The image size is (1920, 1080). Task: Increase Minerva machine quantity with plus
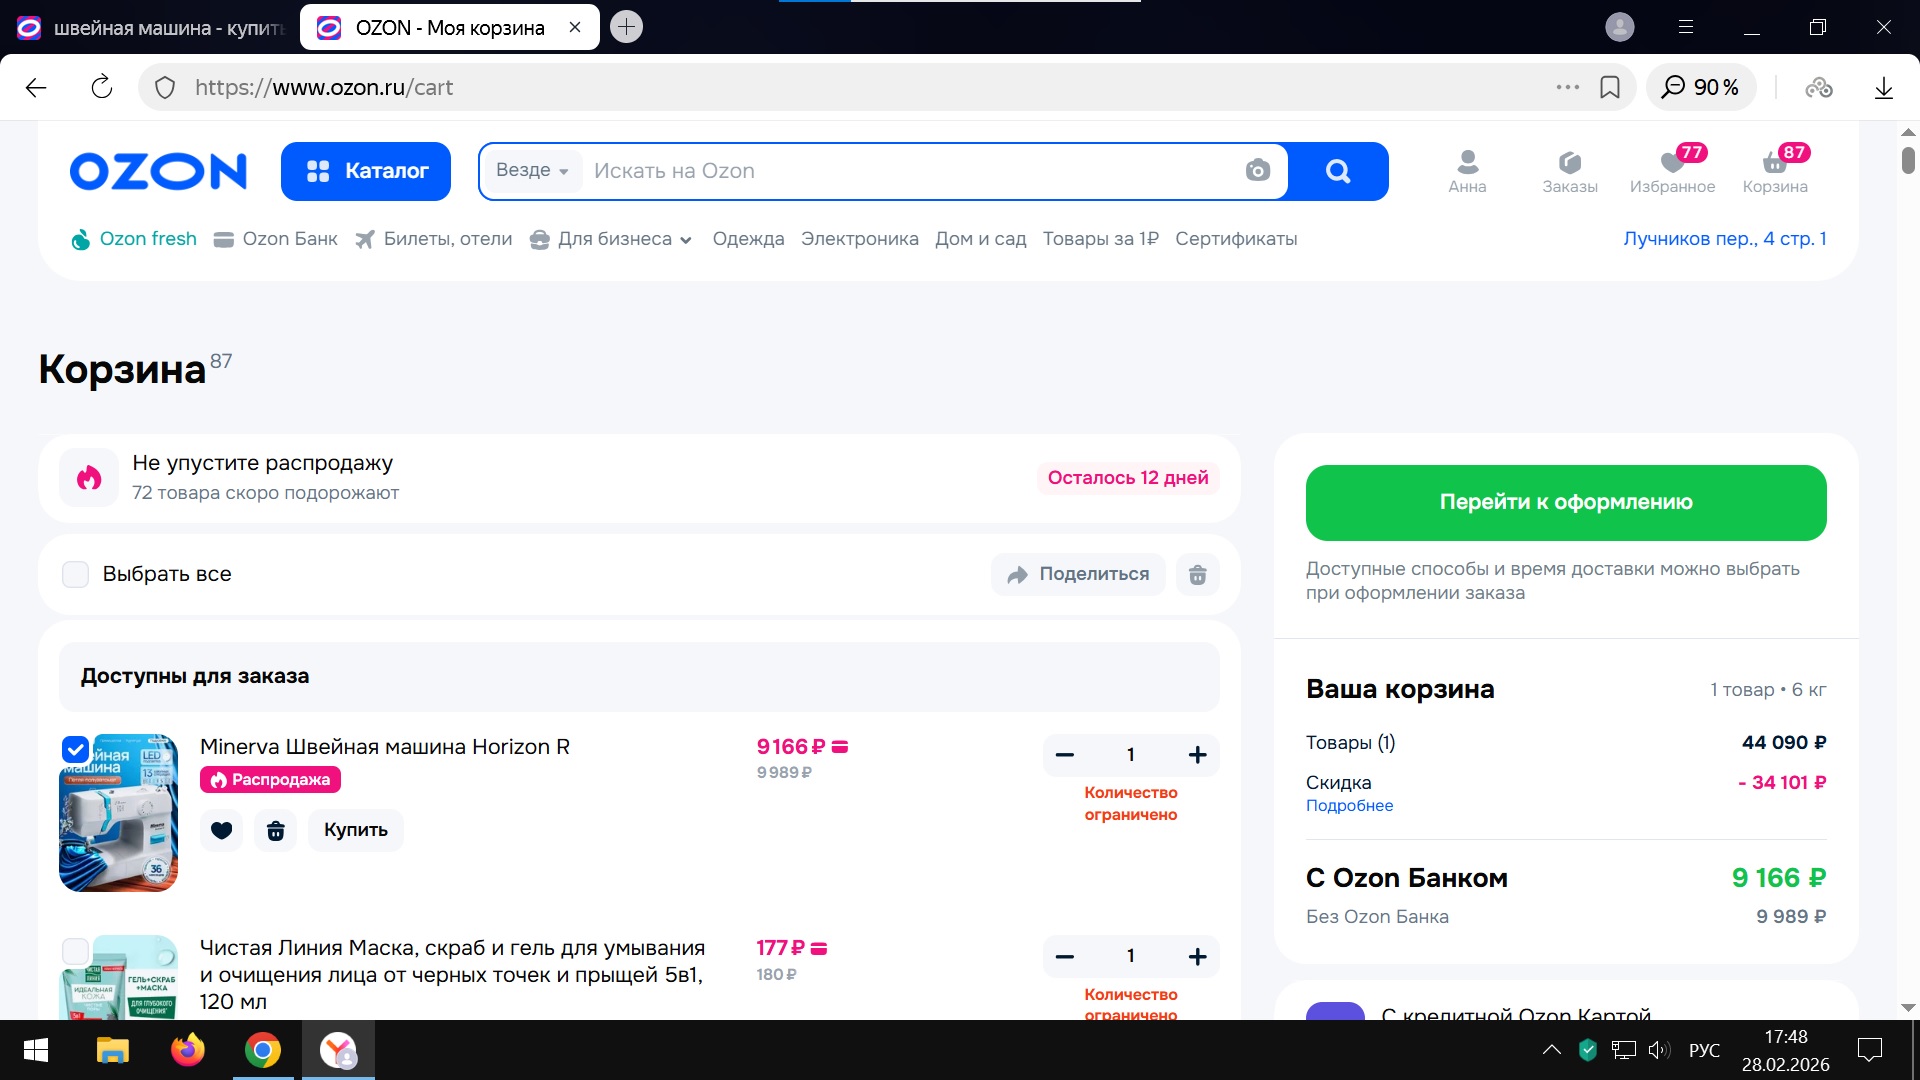[x=1197, y=755]
